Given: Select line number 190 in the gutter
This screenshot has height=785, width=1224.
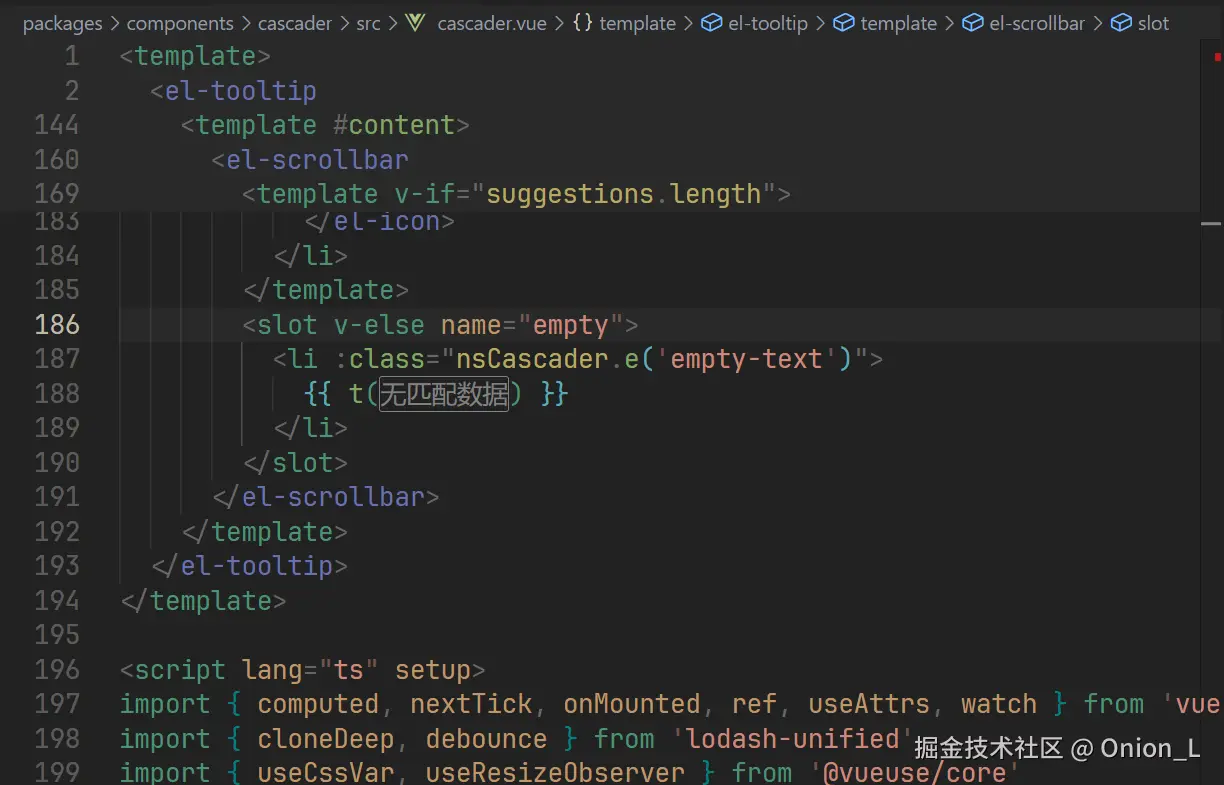Looking at the screenshot, I should point(57,463).
